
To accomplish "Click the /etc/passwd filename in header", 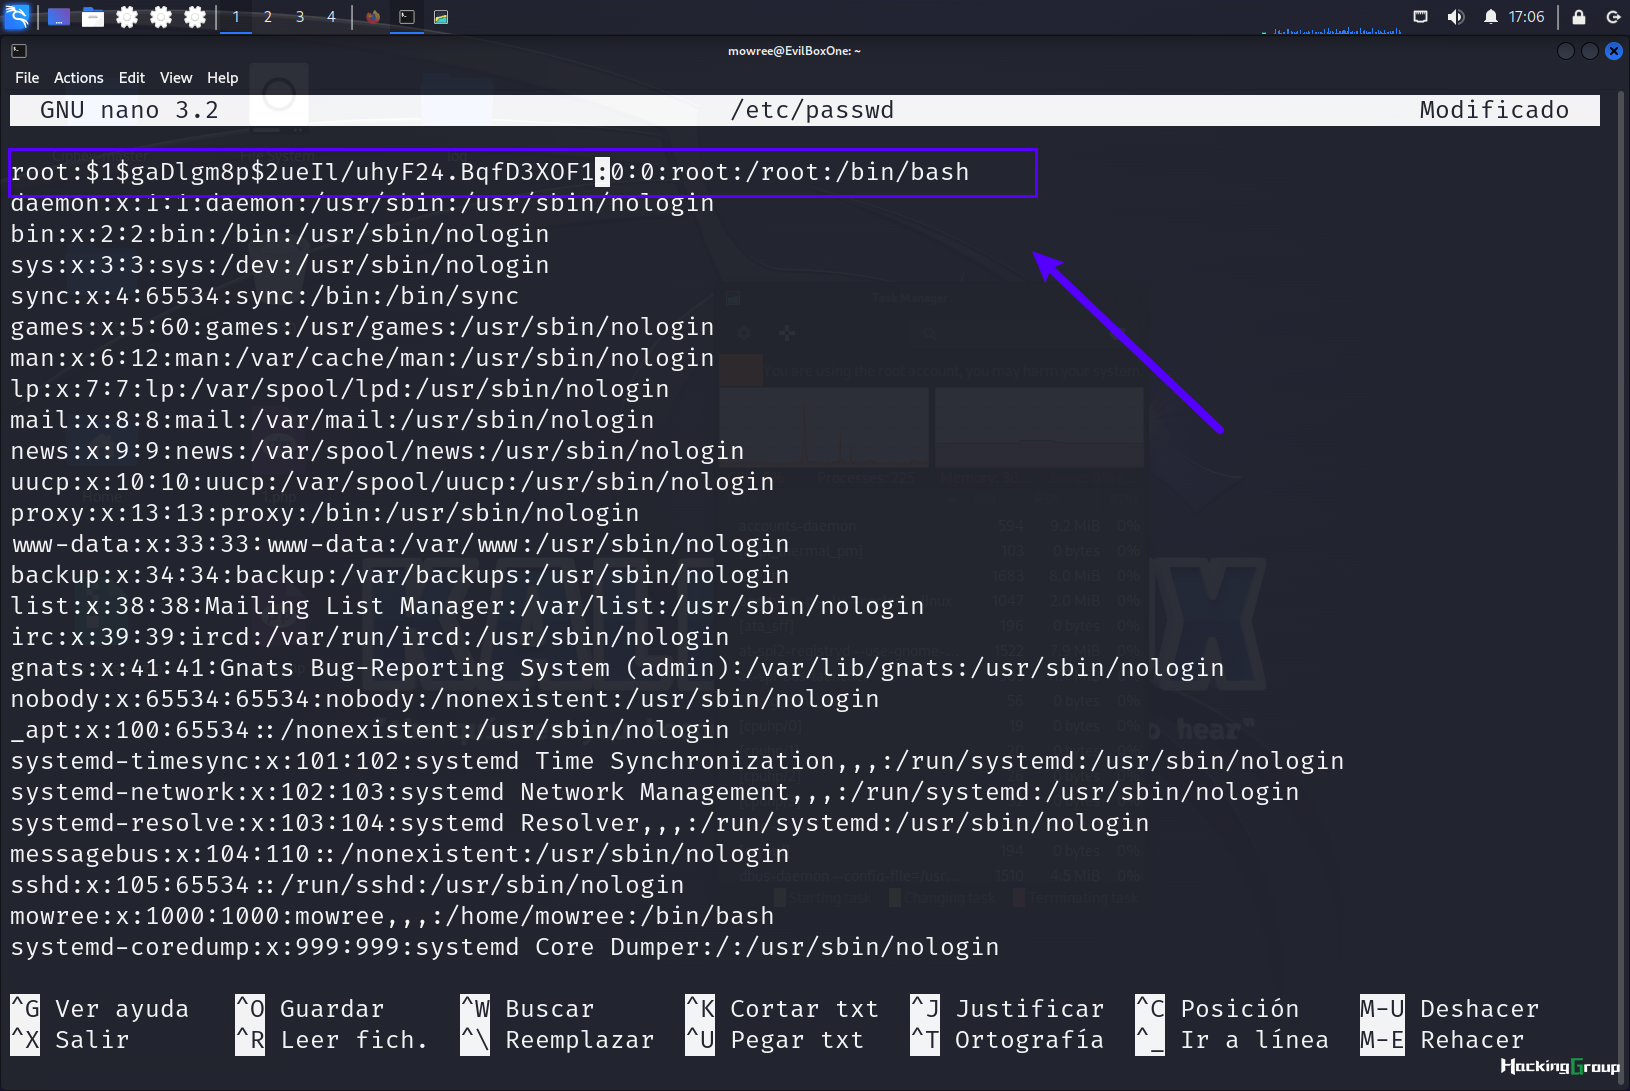I will [812, 110].
